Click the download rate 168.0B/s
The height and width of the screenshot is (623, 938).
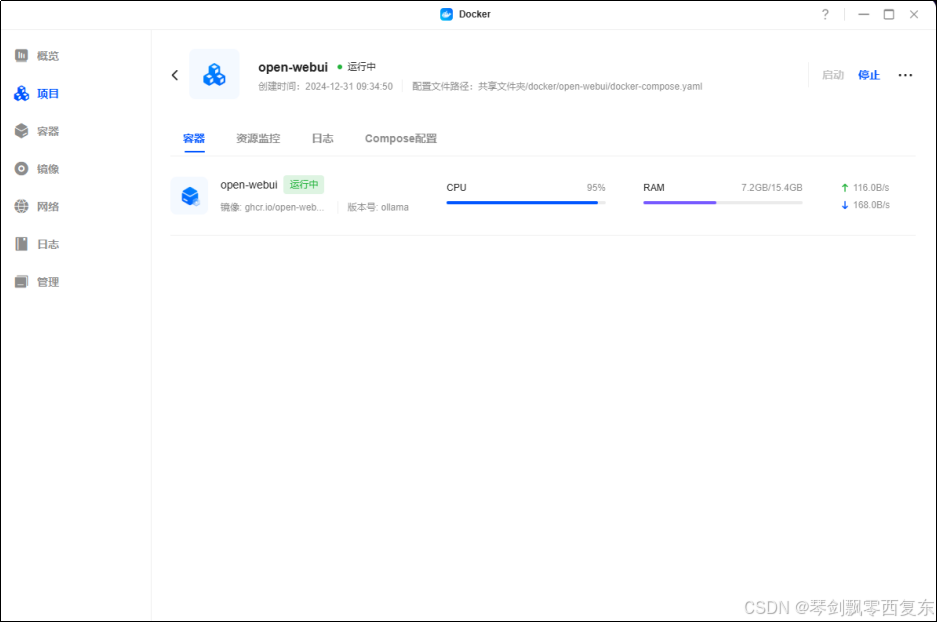[871, 205]
